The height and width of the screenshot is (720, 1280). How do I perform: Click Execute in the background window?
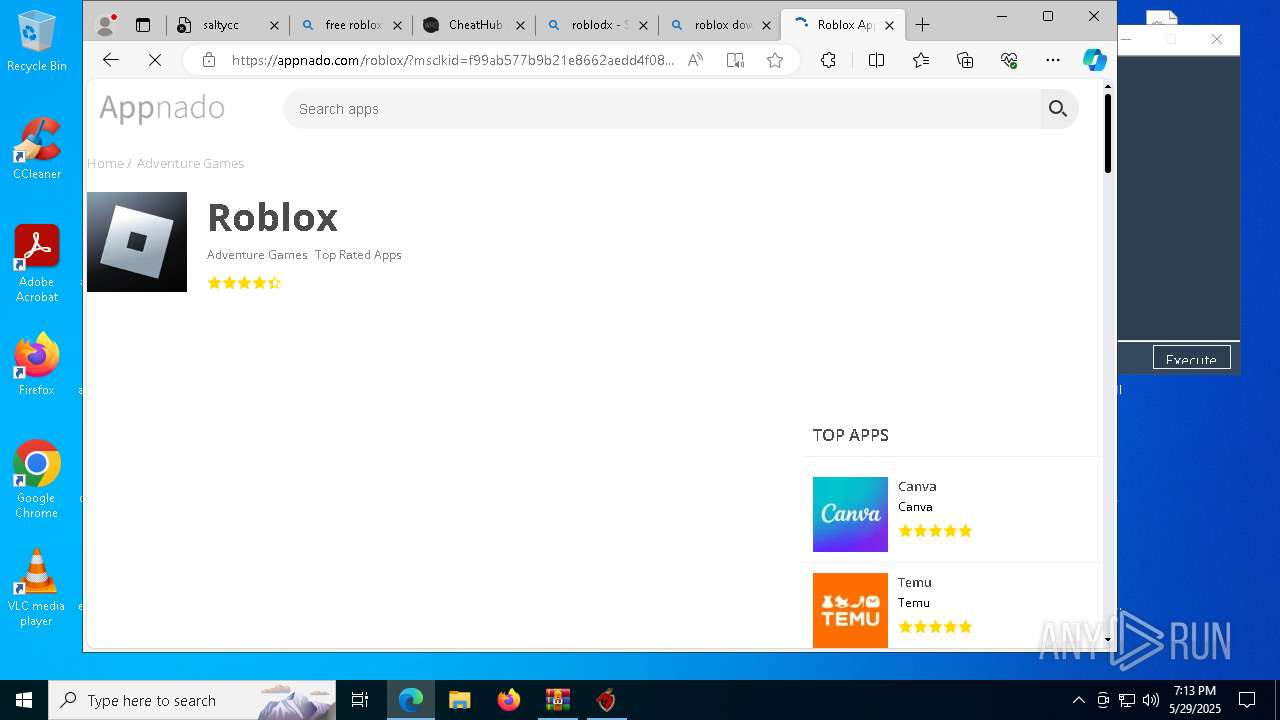pos(1191,359)
